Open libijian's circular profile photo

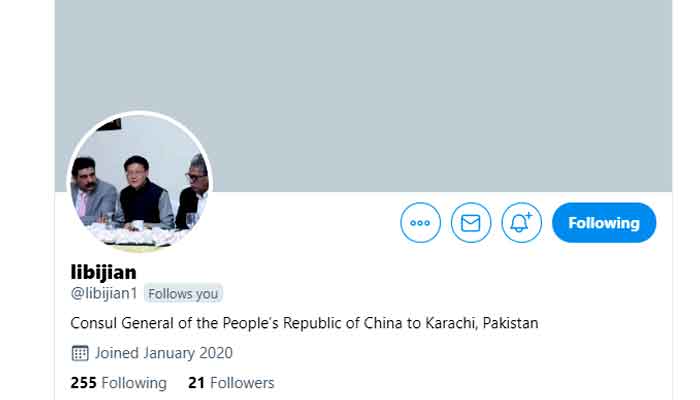tap(140, 183)
